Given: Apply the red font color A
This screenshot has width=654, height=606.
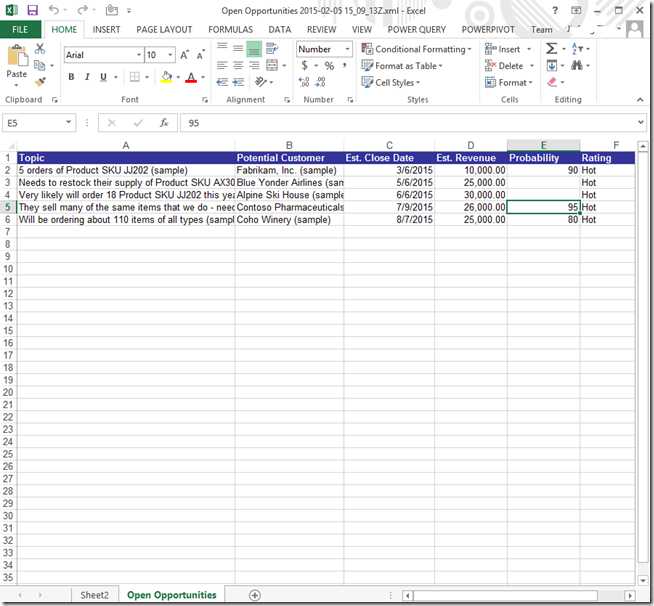Looking at the screenshot, I should [191, 77].
